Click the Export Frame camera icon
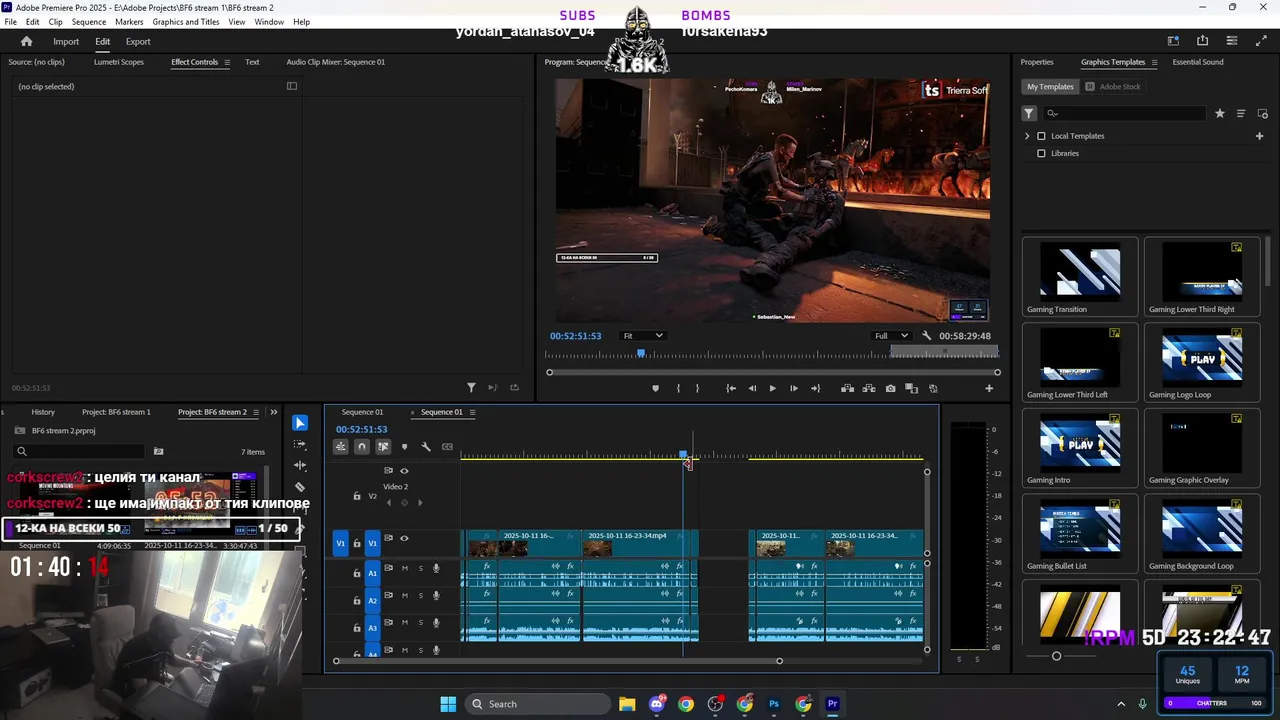The image size is (1280, 720). tap(890, 388)
